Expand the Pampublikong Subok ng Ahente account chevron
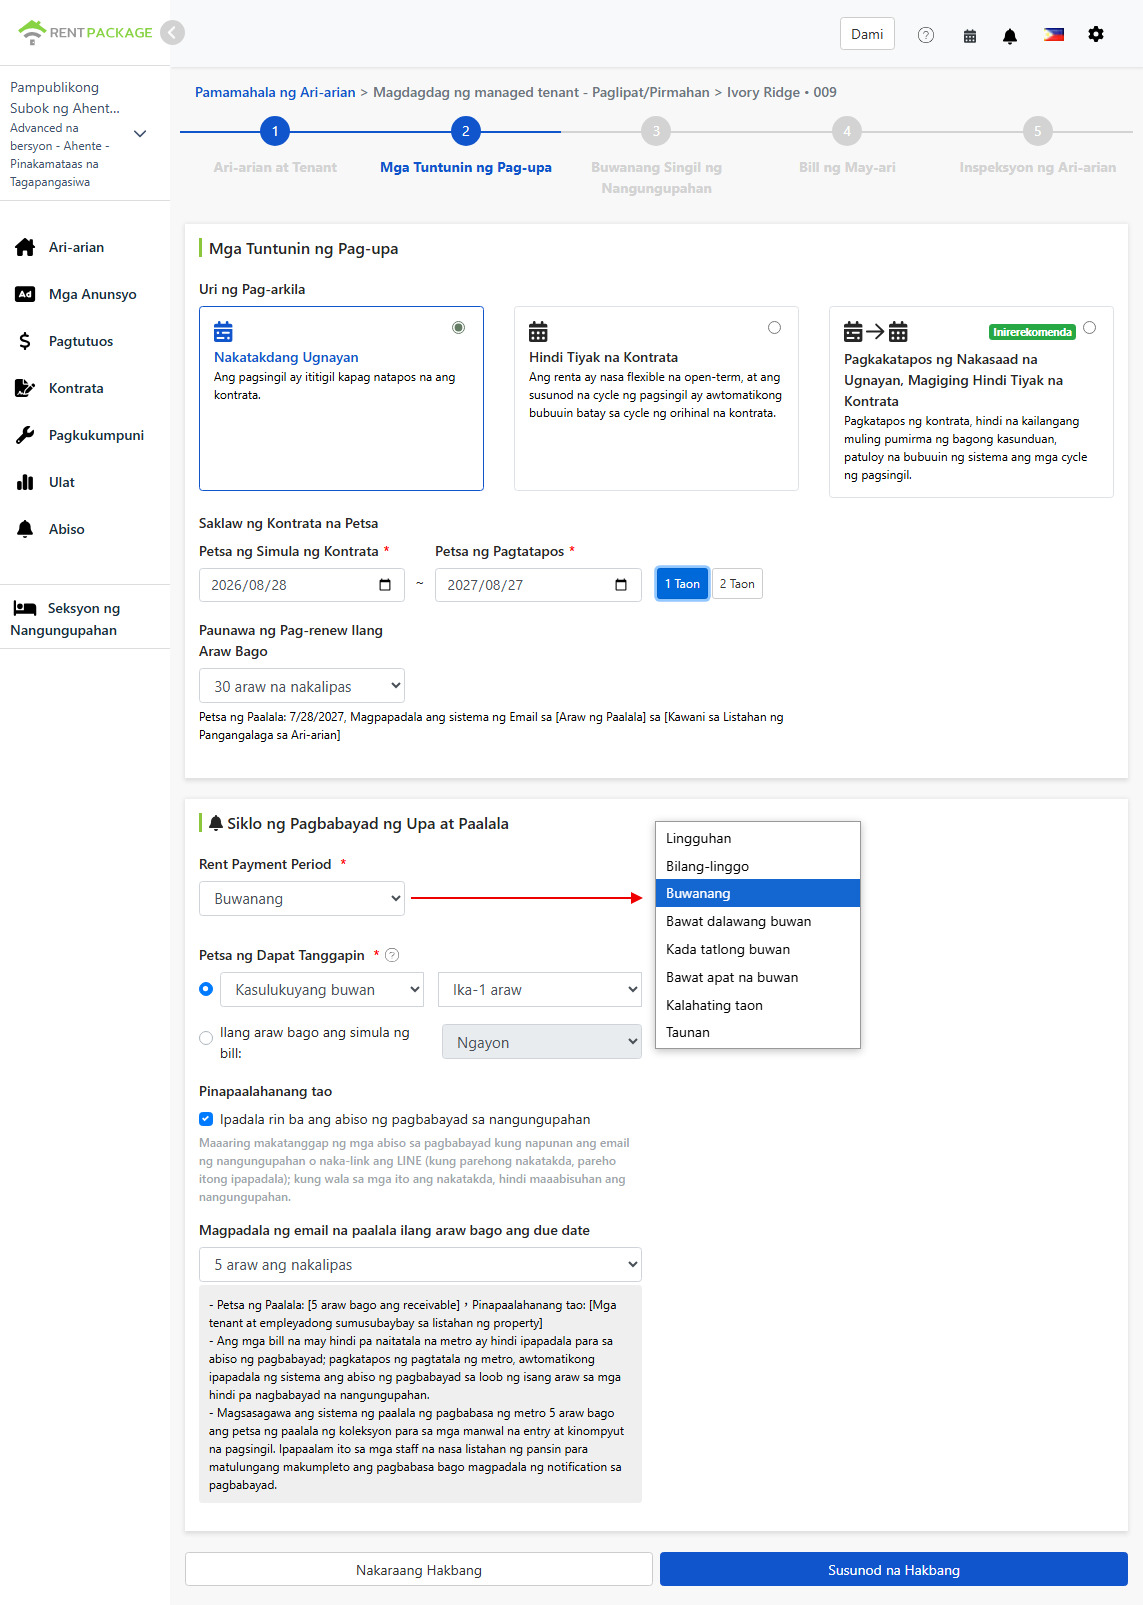 coord(140,134)
